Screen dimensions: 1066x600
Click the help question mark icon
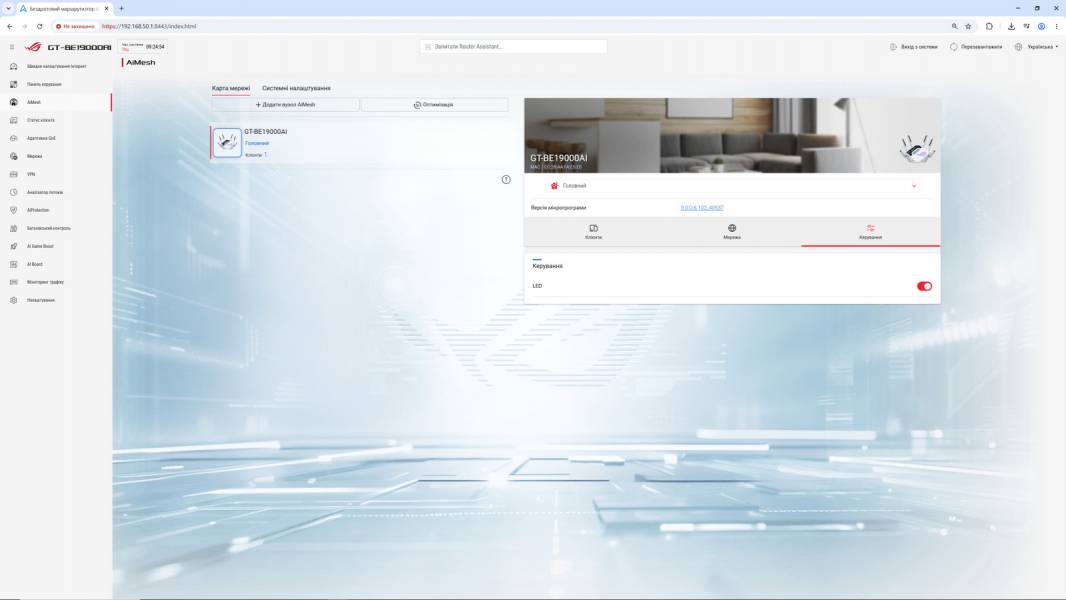tap(506, 179)
